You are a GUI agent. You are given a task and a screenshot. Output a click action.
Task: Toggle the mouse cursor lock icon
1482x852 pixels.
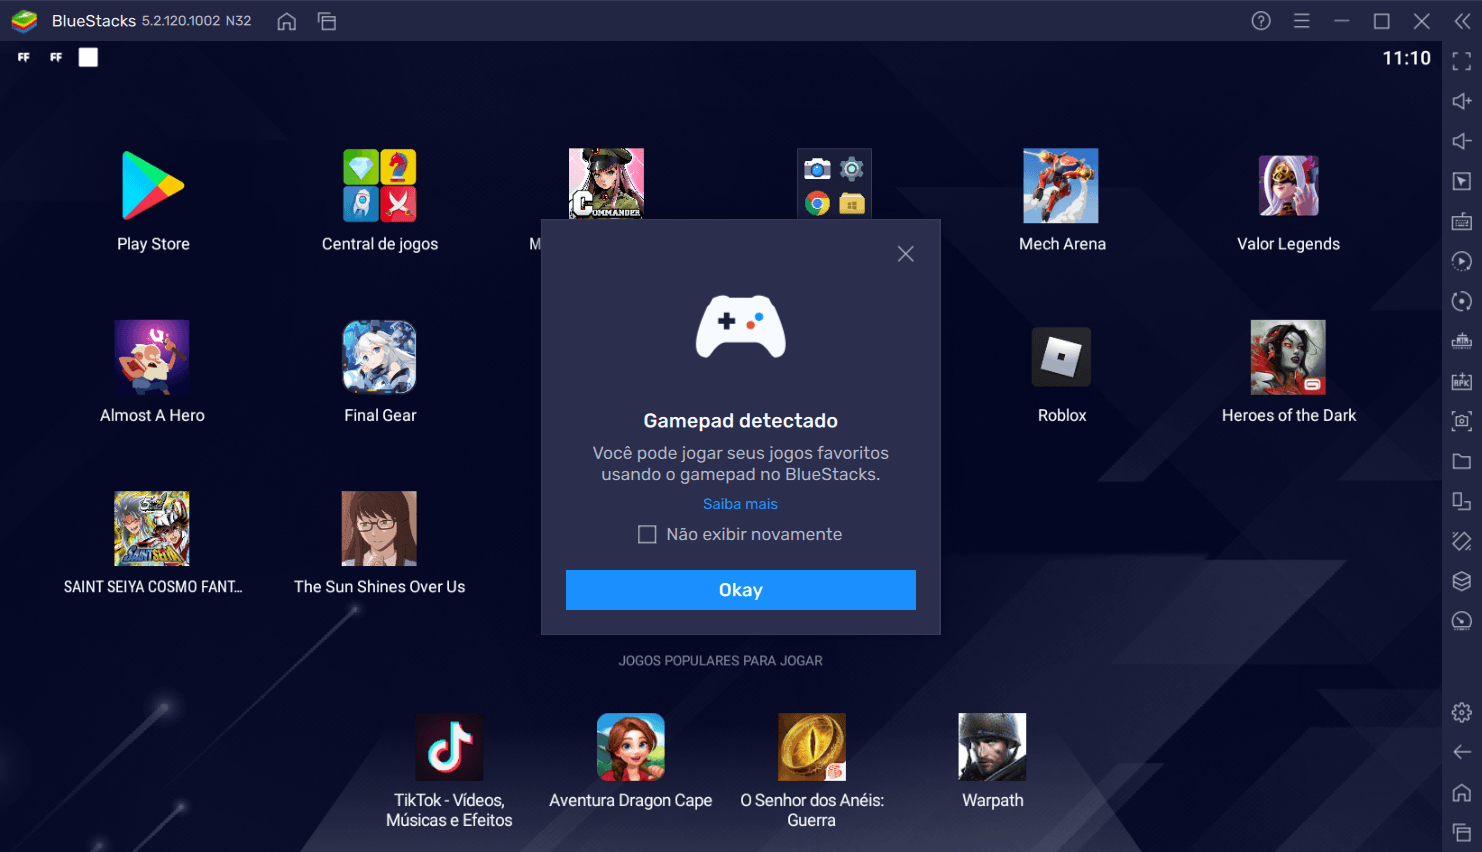click(1461, 181)
